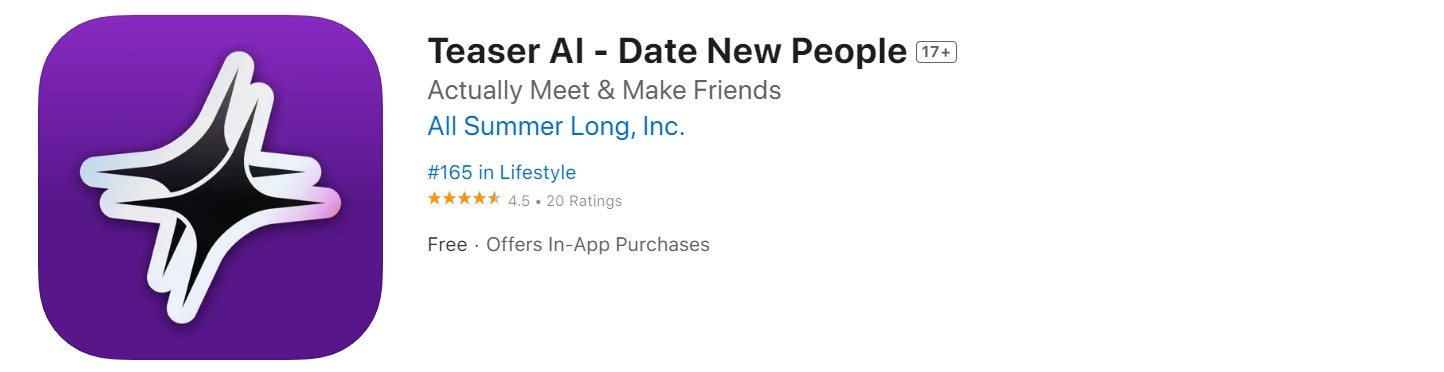Image resolution: width=1444 pixels, height=372 pixels.
Task: Click the 17+ age rating badge
Action: [937, 52]
